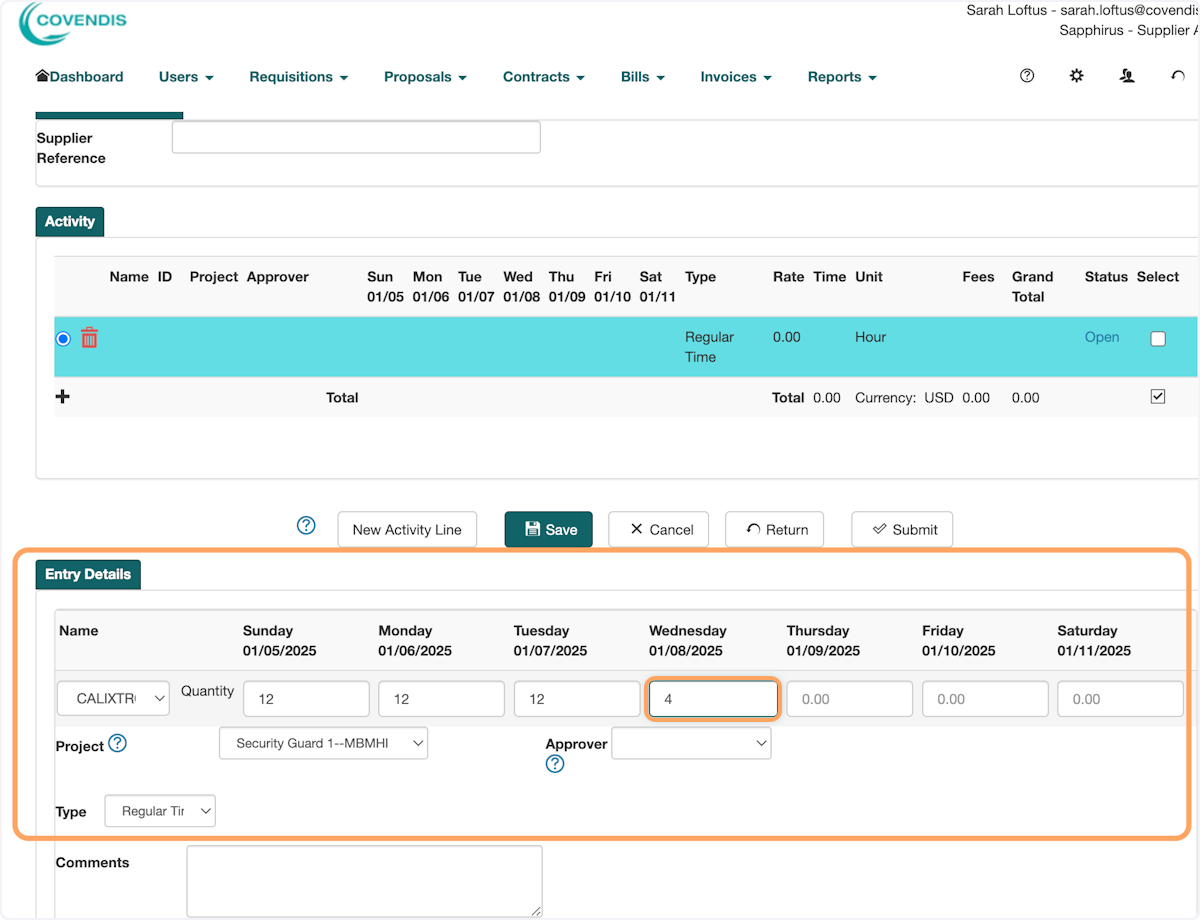Click the Covendis logo

[x=73, y=24]
